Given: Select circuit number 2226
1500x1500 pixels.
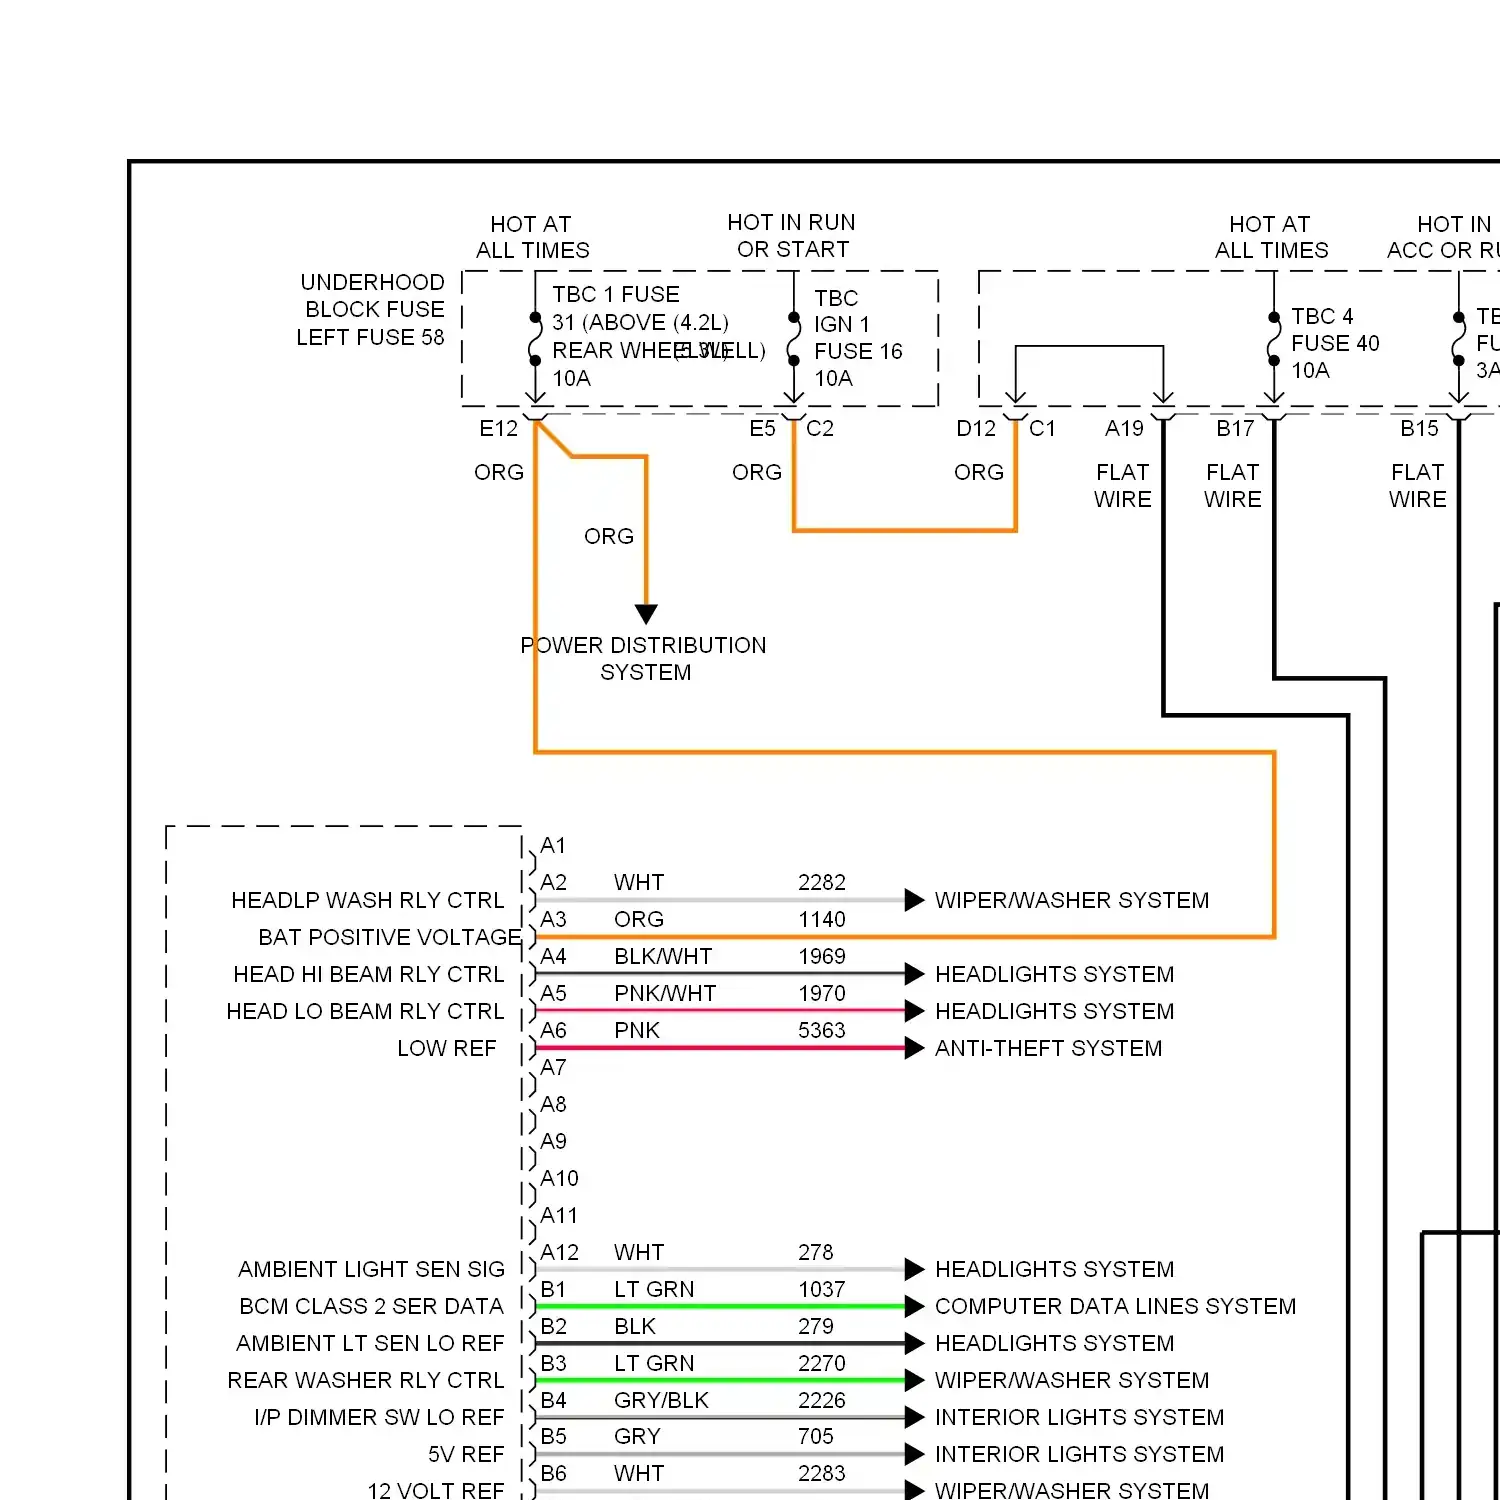Looking at the screenshot, I should click(x=821, y=1400).
